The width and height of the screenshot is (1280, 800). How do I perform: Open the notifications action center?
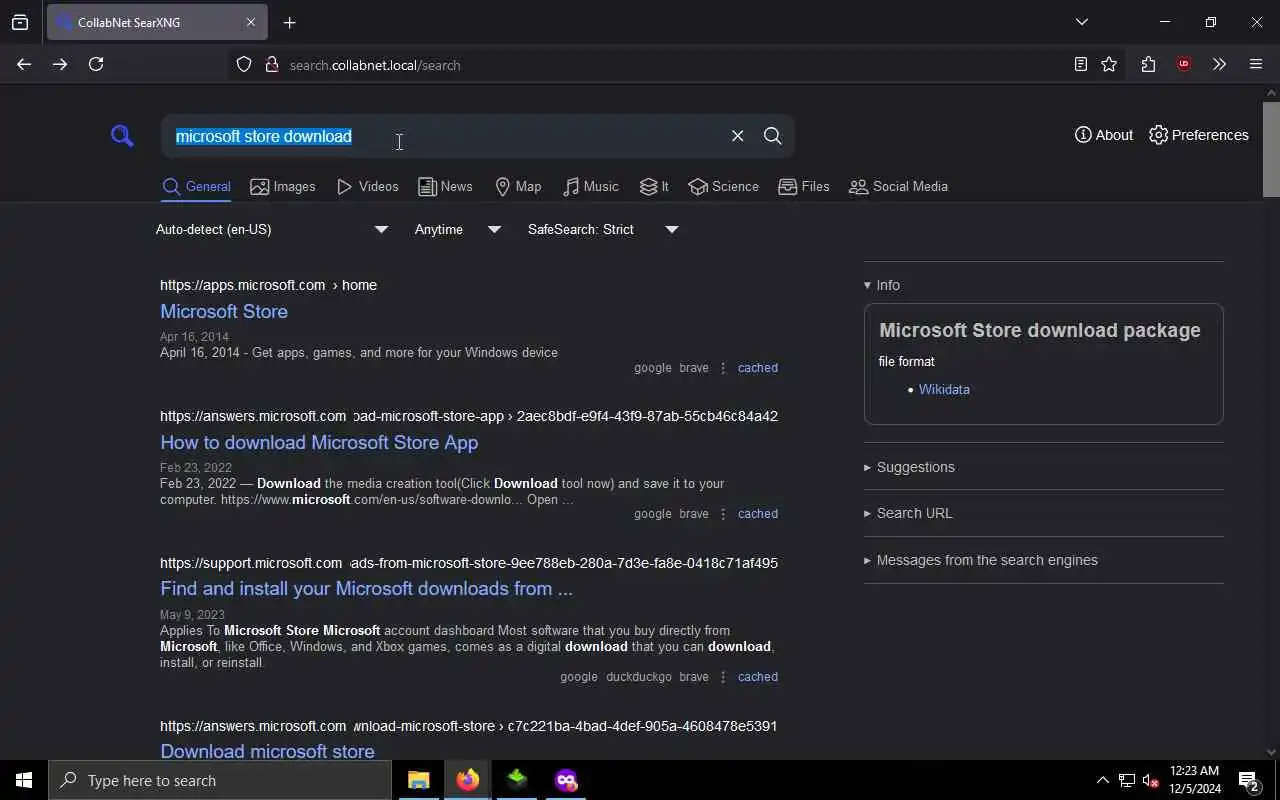click(1249, 781)
